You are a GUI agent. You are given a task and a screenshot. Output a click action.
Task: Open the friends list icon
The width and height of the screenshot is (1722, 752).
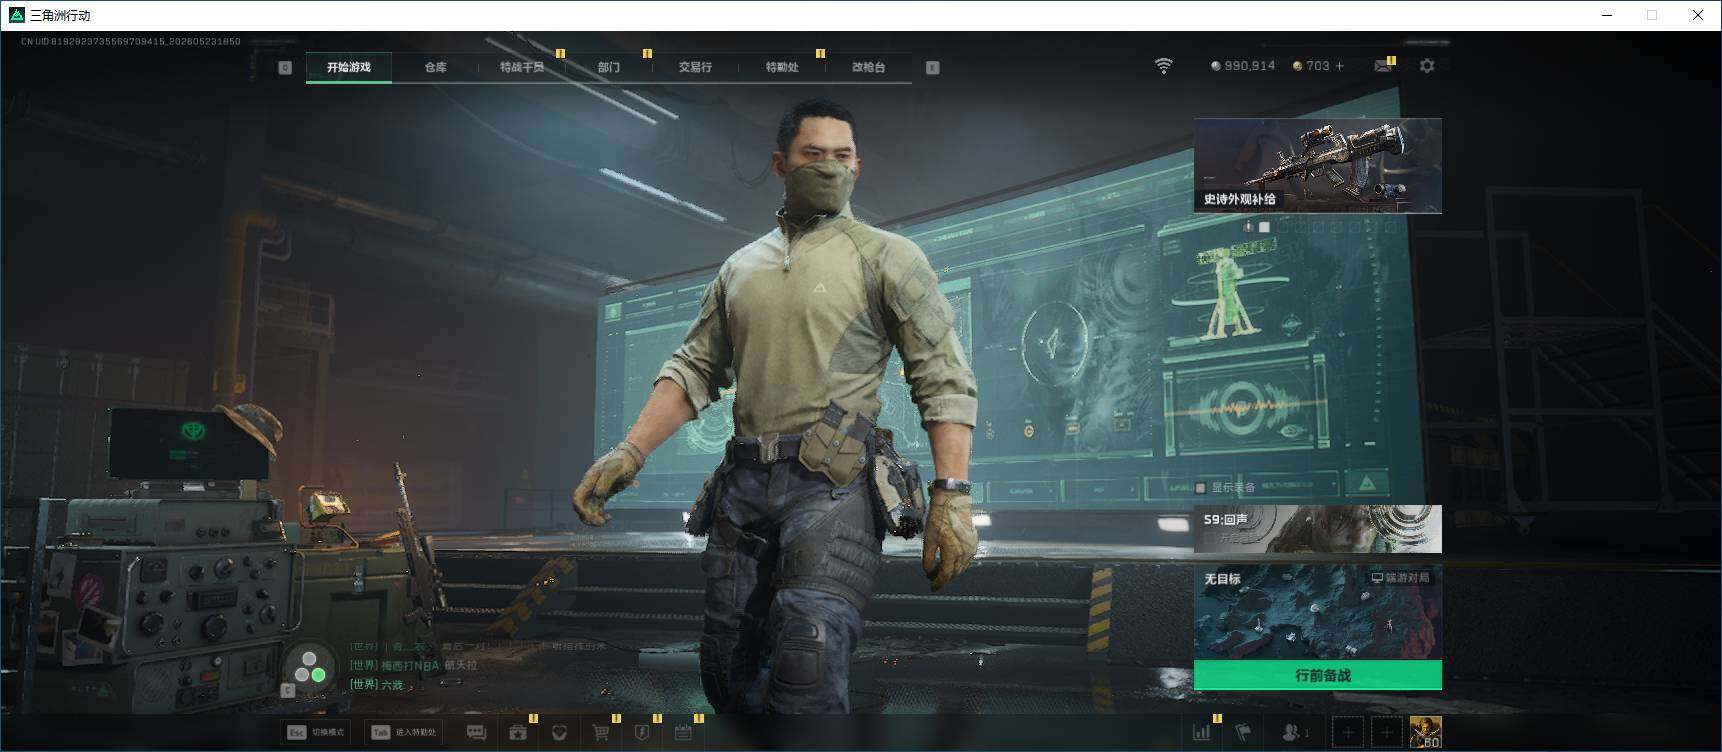coord(1295,733)
